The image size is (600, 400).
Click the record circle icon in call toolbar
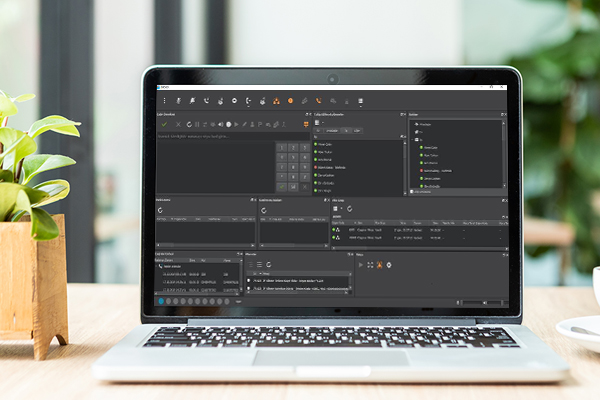(229, 124)
